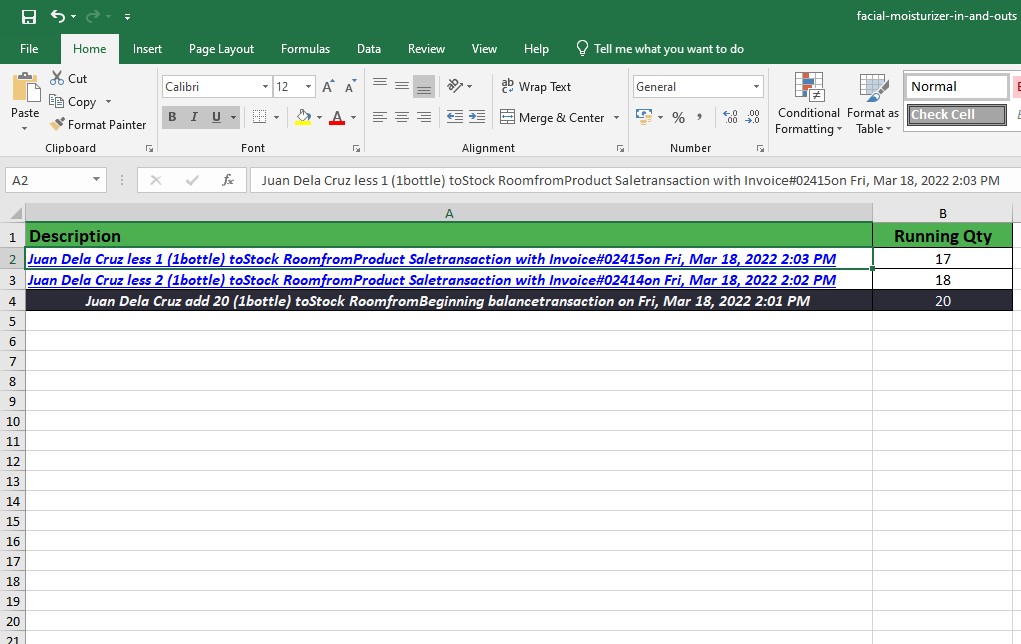Open the File menu
This screenshot has height=644, width=1021.
(29, 49)
